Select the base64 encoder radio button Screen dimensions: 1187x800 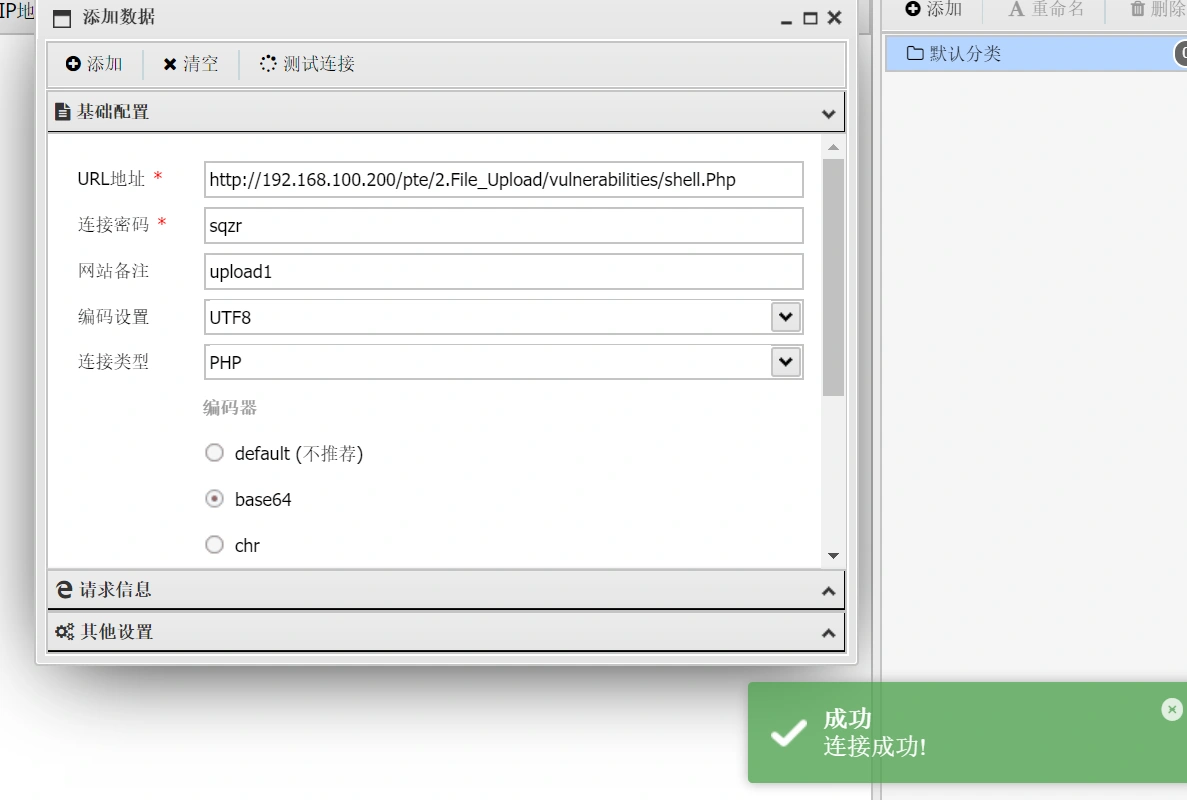(214, 499)
